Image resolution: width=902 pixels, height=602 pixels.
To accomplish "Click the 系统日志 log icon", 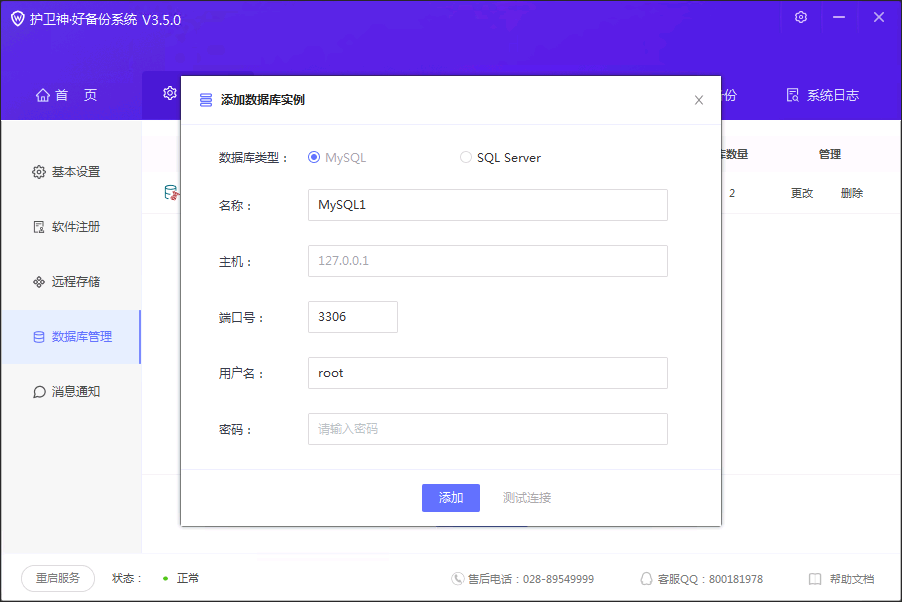I will pos(793,95).
